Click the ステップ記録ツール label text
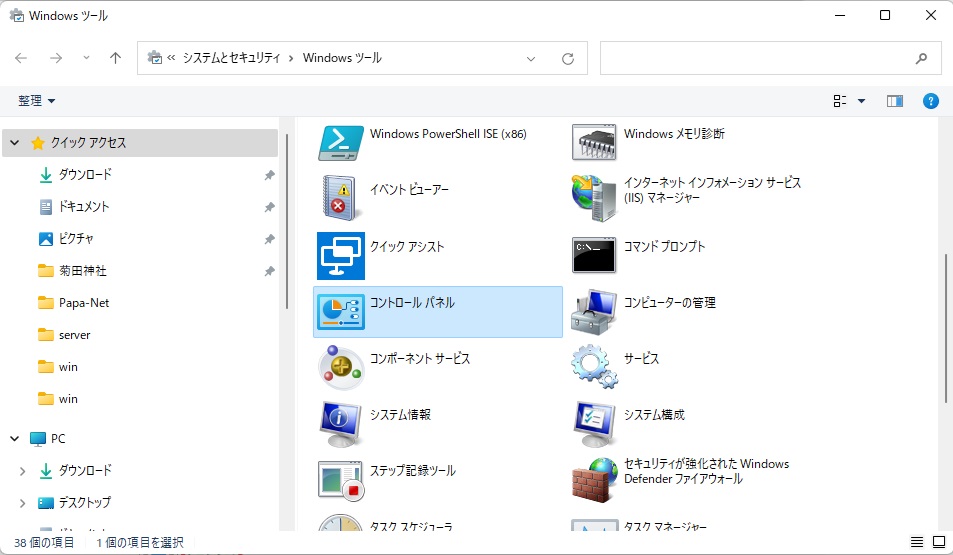The image size is (953, 555). pyautogui.click(x=413, y=471)
